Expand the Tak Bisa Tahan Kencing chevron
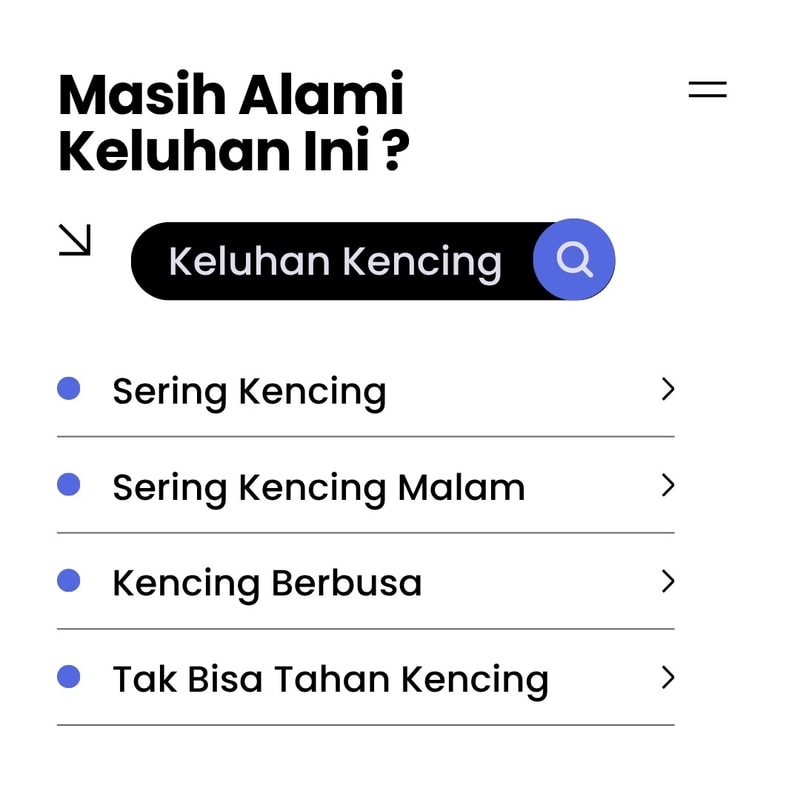Image resolution: width=800 pixels, height=788 pixels. (x=668, y=678)
